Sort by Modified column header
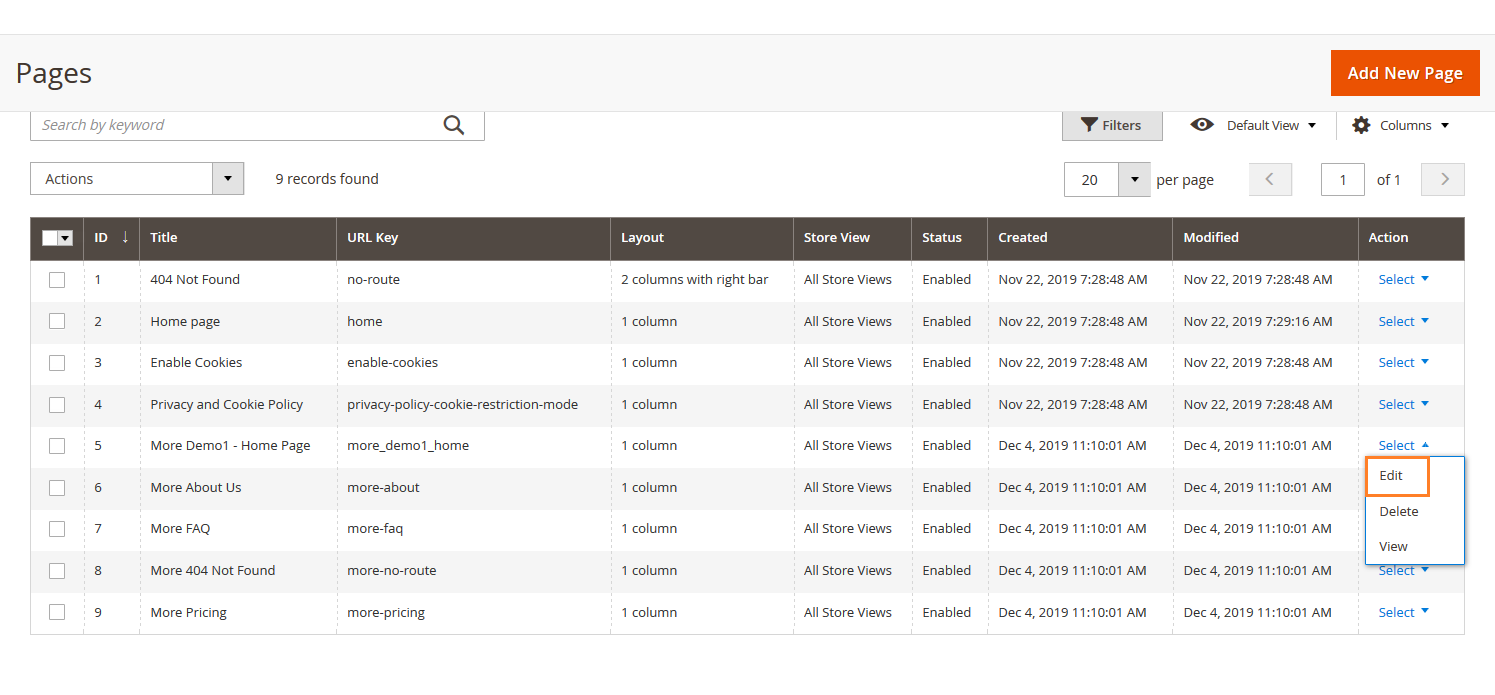This screenshot has width=1495, height=695. pyautogui.click(x=1265, y=238)
